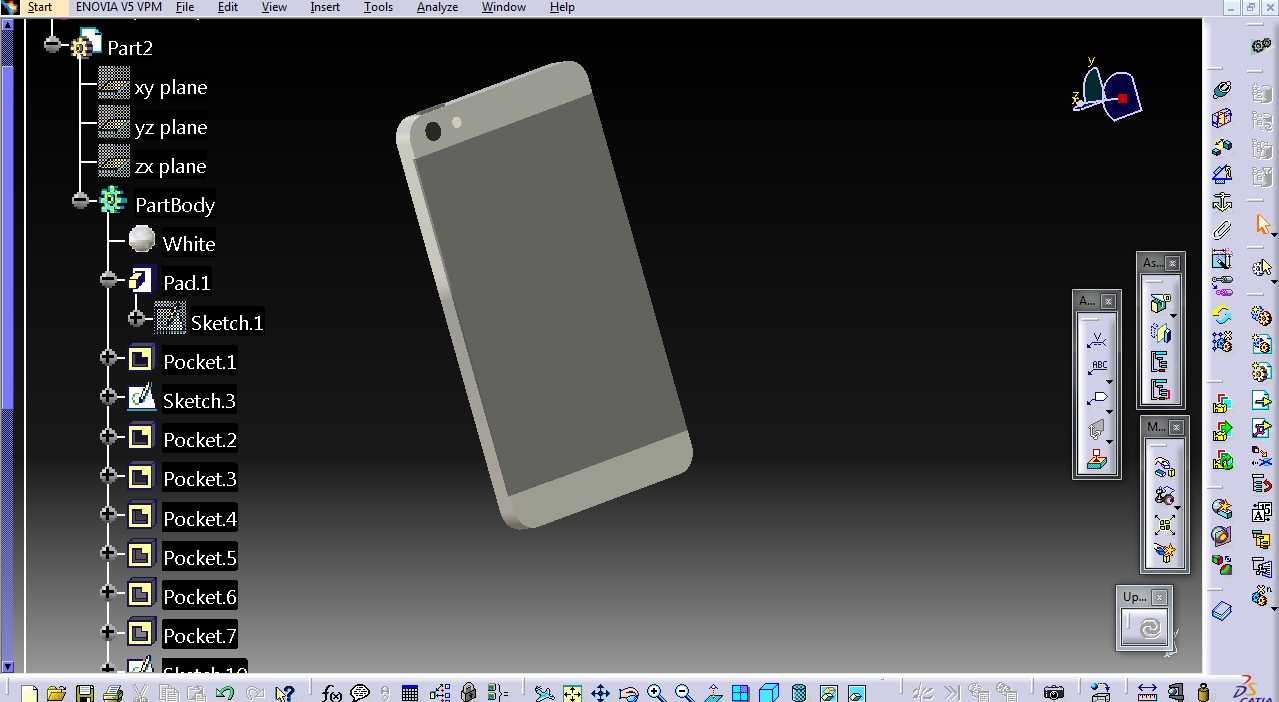Viewport: 1279px width, 702px height.
Task: Click the Lock icon in bottom toolbar
Action: pyautogui.click(x=468, y=693)
